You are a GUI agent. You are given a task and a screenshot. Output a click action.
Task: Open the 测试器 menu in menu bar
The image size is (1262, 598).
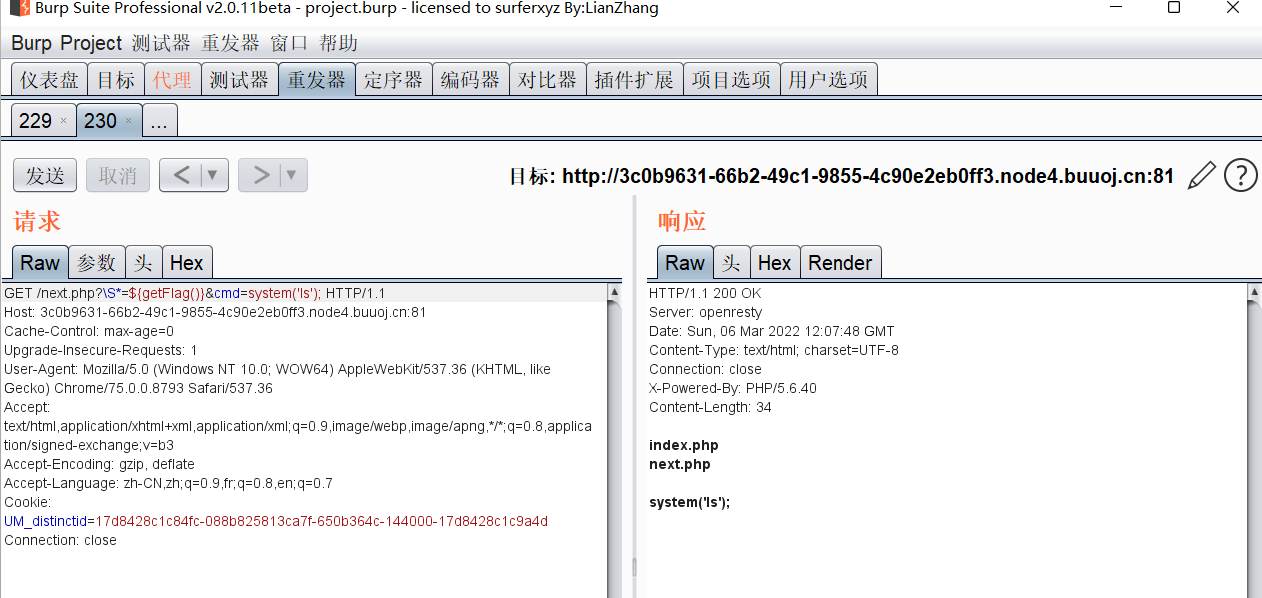161,43
